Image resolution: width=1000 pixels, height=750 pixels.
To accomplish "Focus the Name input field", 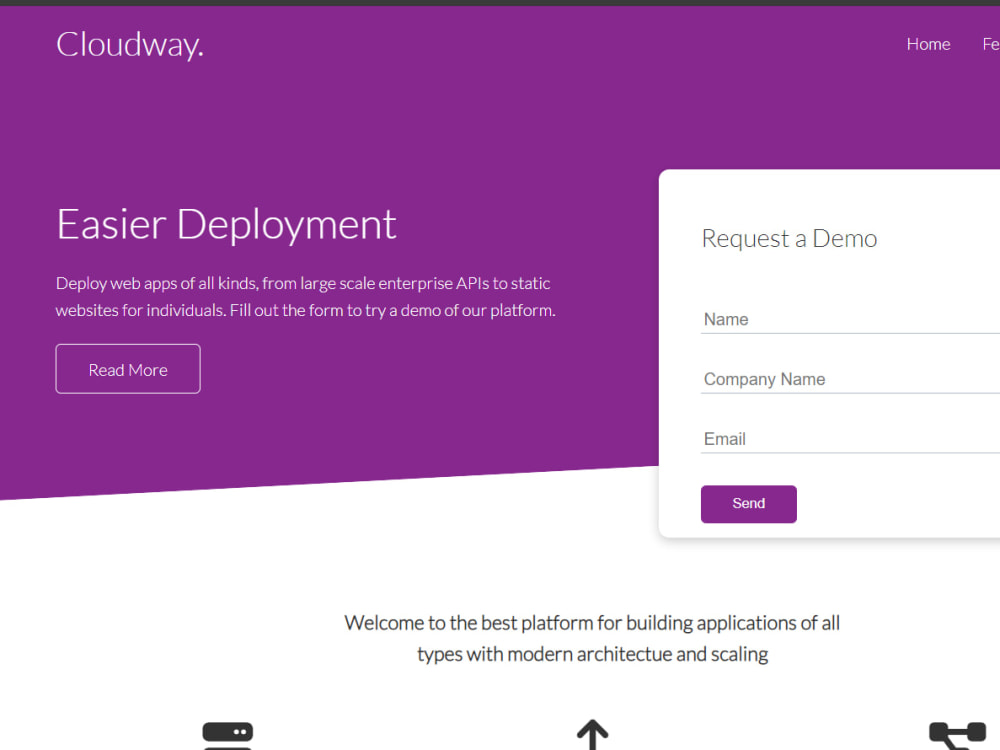I will pyautogui.click(x=850, y=319).
